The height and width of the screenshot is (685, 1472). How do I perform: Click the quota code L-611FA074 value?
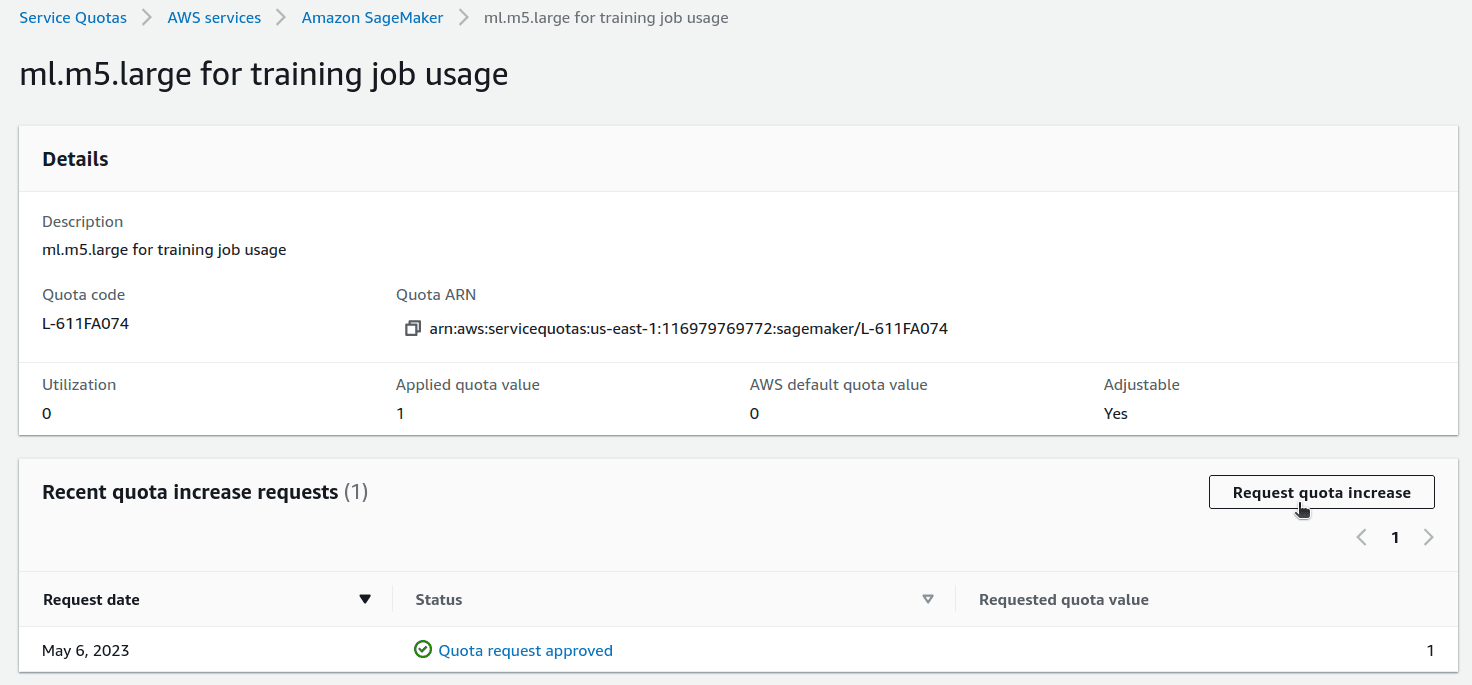click(85, 323)
